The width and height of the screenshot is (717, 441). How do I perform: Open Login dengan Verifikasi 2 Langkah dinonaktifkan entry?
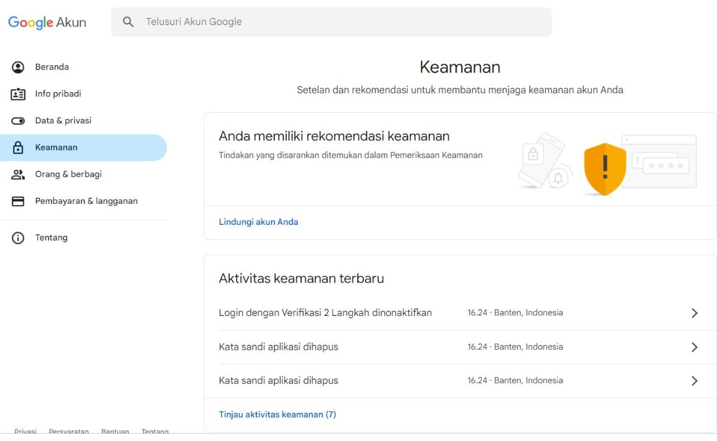pos(460,313)
